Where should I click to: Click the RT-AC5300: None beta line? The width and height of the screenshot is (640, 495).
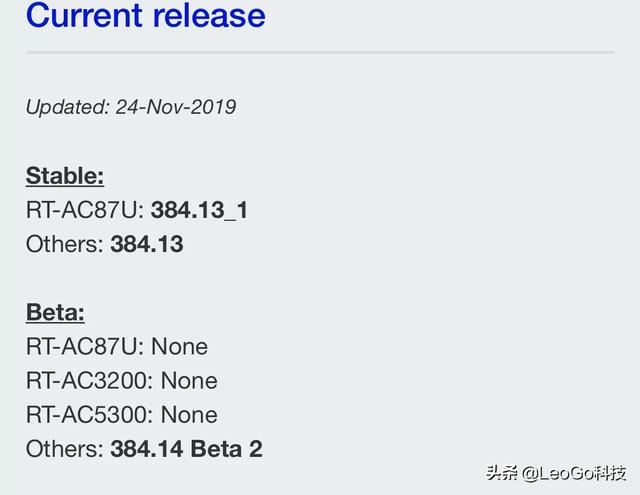[x=122, y=415]
